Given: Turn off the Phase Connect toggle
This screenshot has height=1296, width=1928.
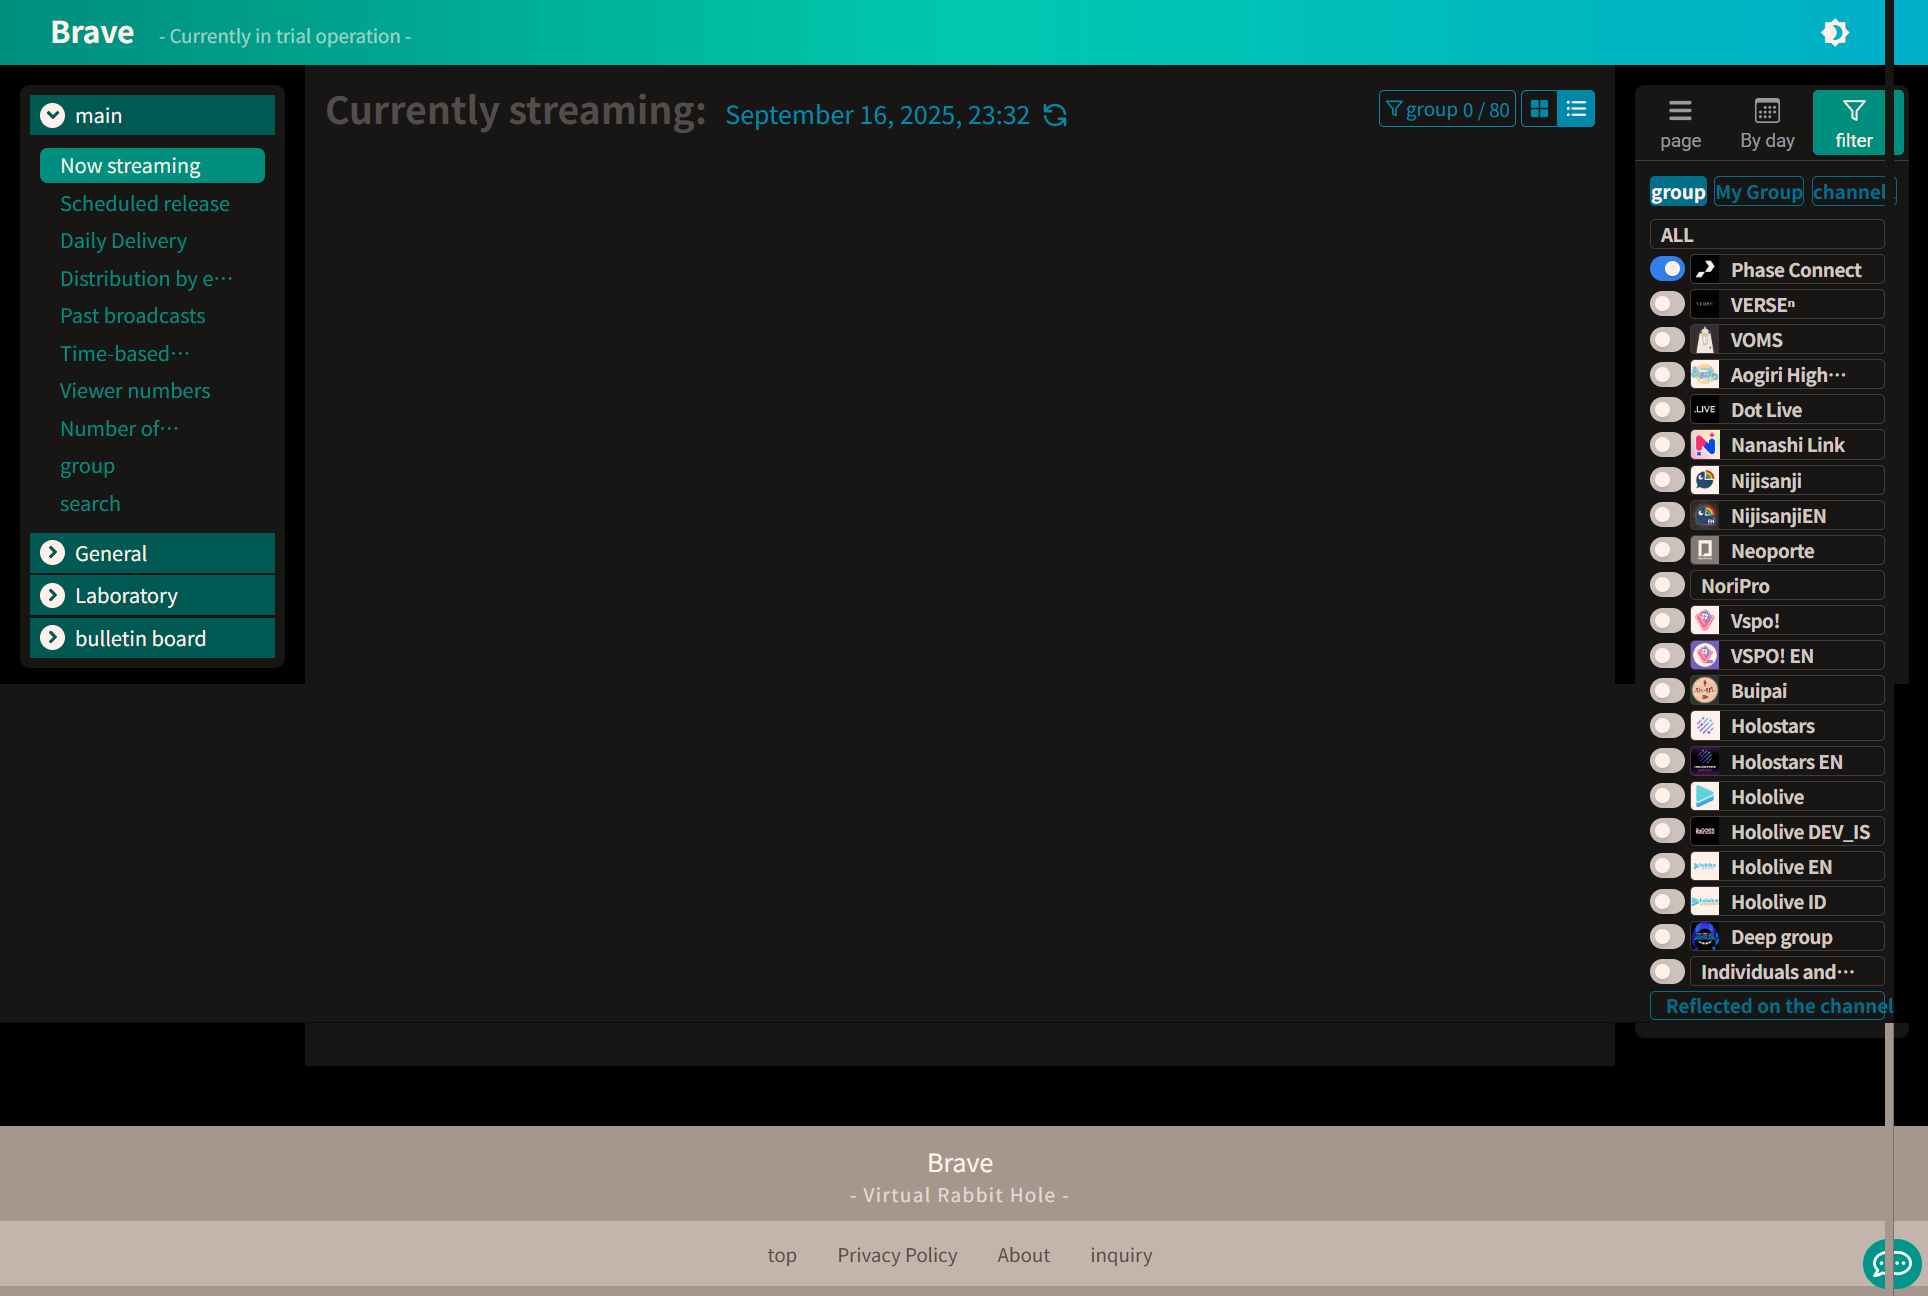Looking at the screenshot, I should (x=1667, y=269).
